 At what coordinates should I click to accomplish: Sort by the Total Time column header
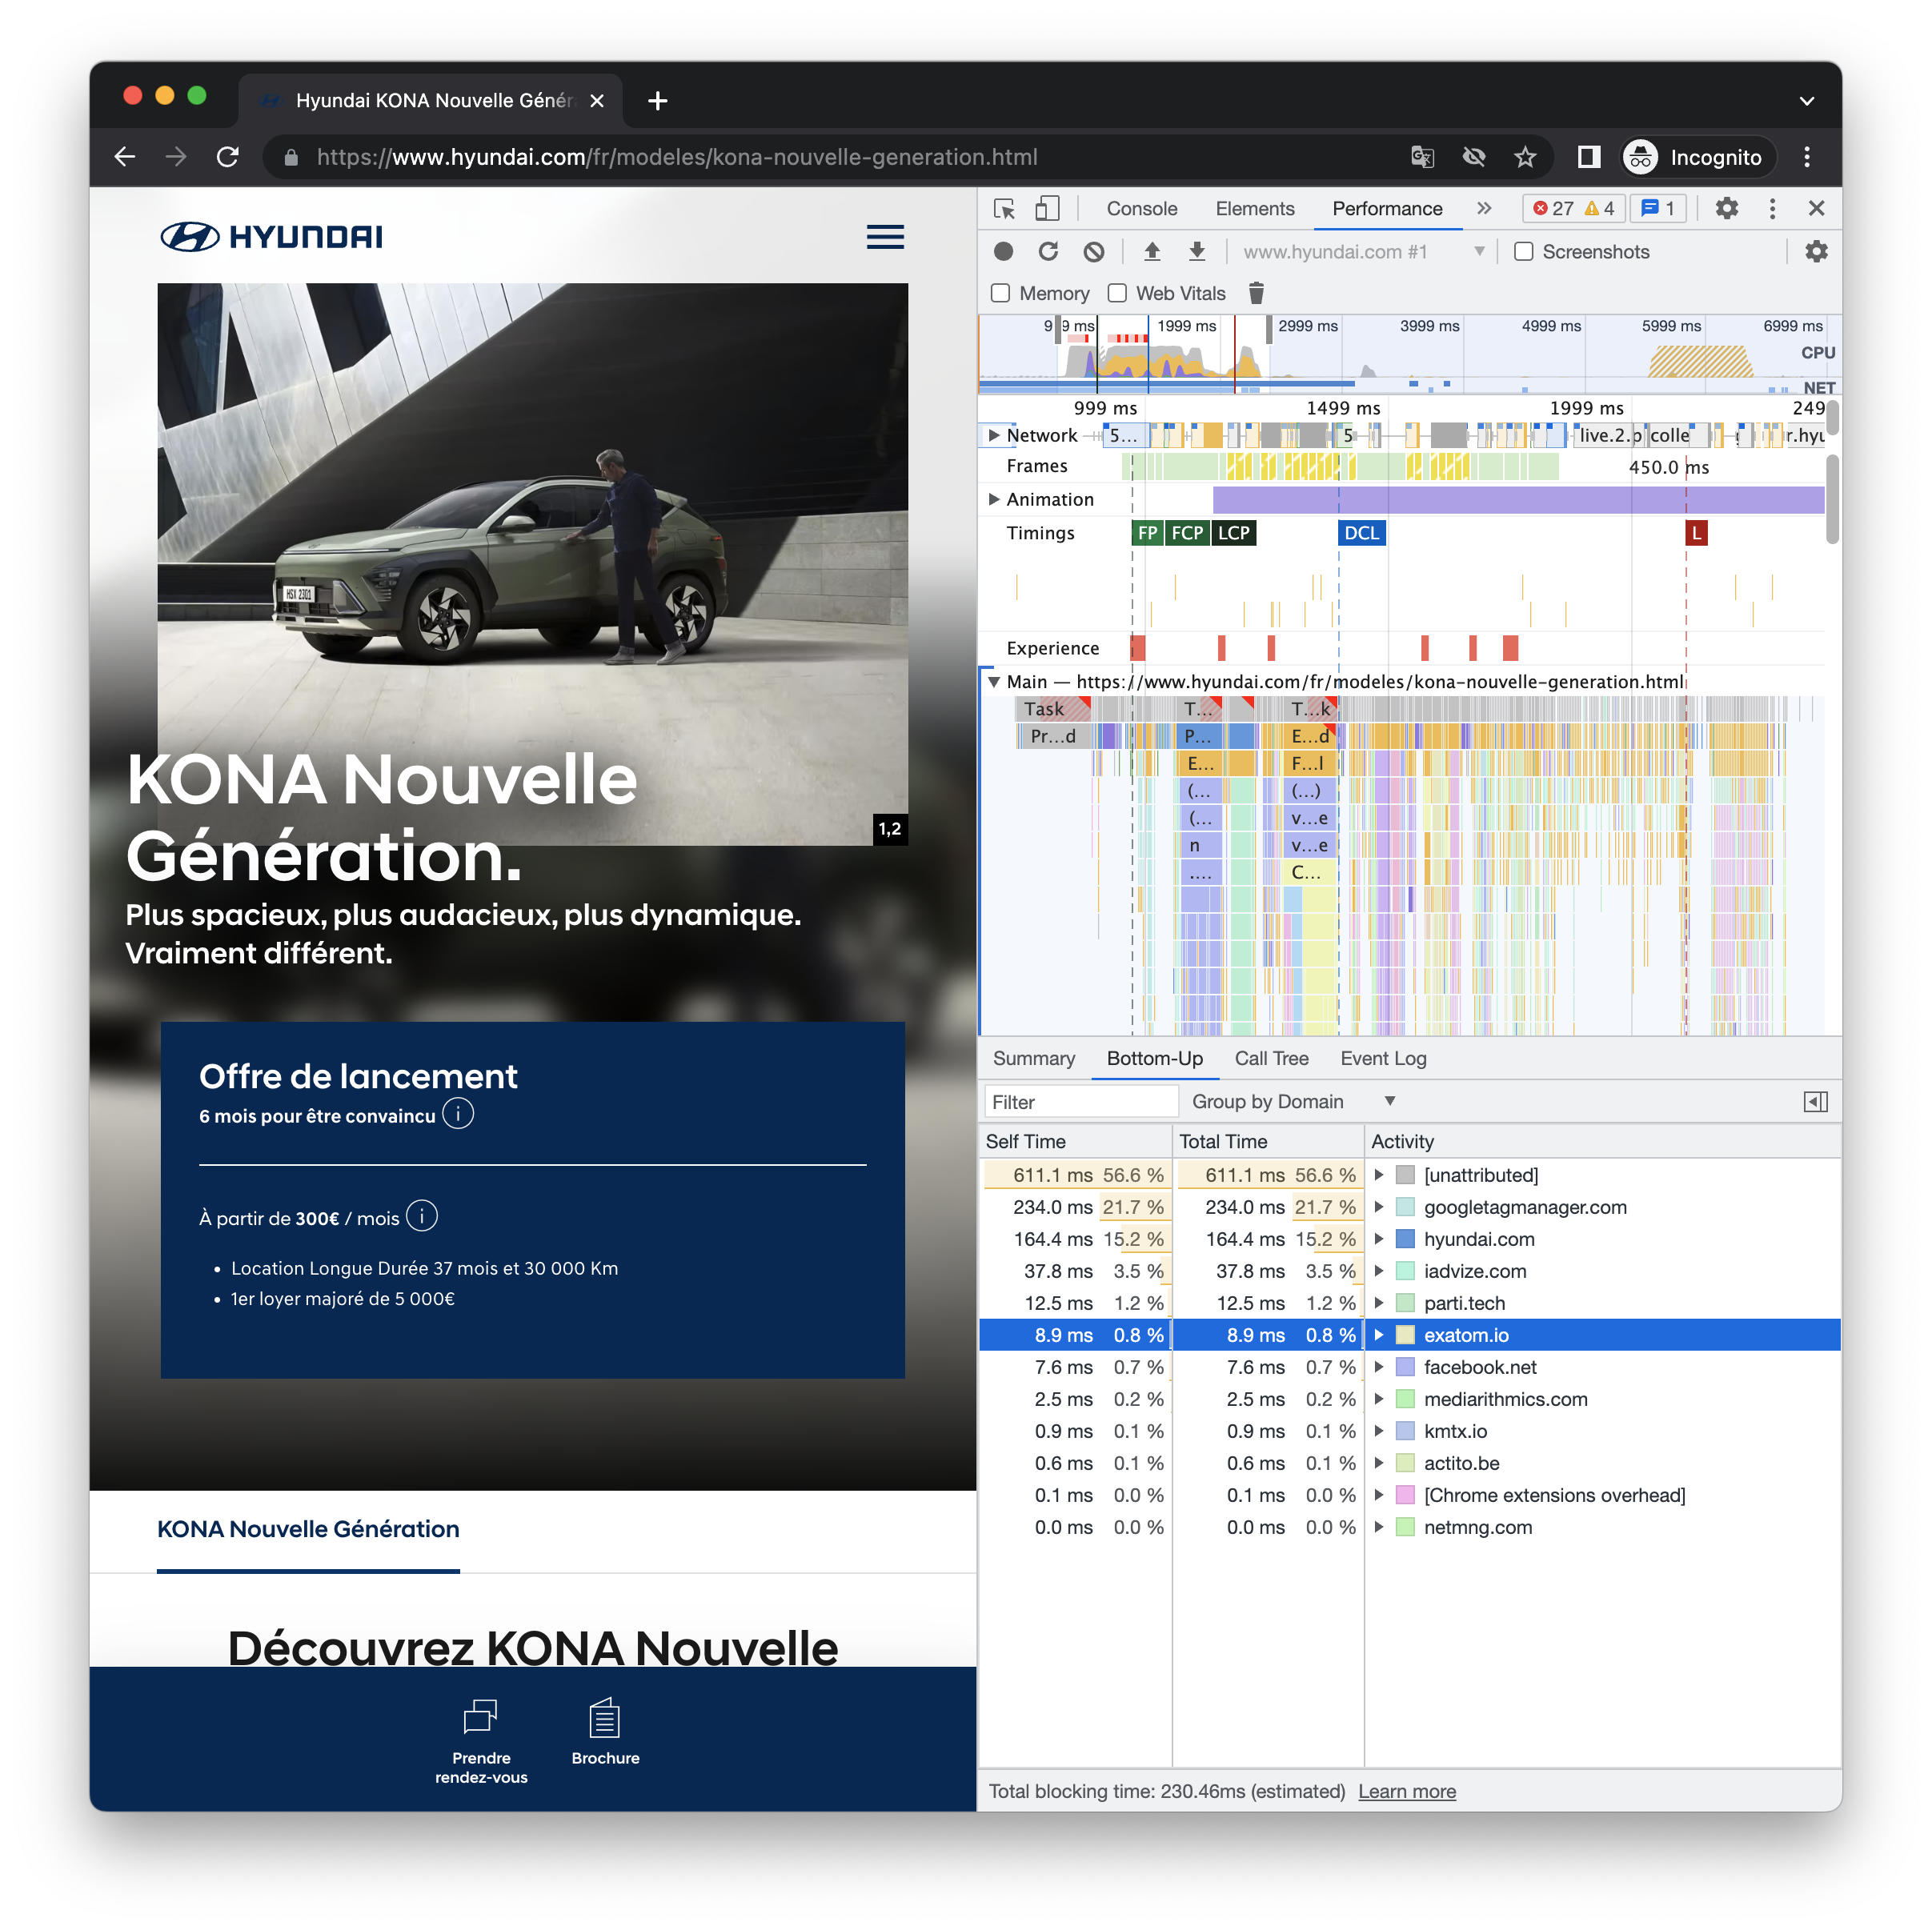tap(1268, 1141)
